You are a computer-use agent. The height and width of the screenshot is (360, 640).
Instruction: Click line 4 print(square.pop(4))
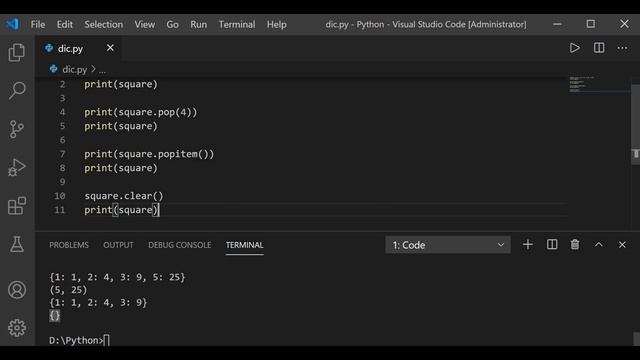(x=140, y=112)
